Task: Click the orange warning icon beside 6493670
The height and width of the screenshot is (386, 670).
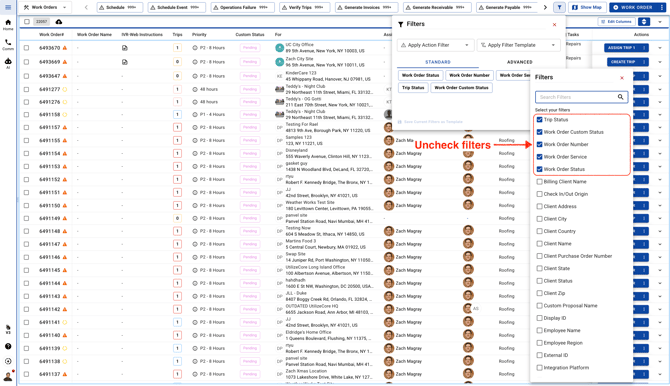Action: coord(65,48)
